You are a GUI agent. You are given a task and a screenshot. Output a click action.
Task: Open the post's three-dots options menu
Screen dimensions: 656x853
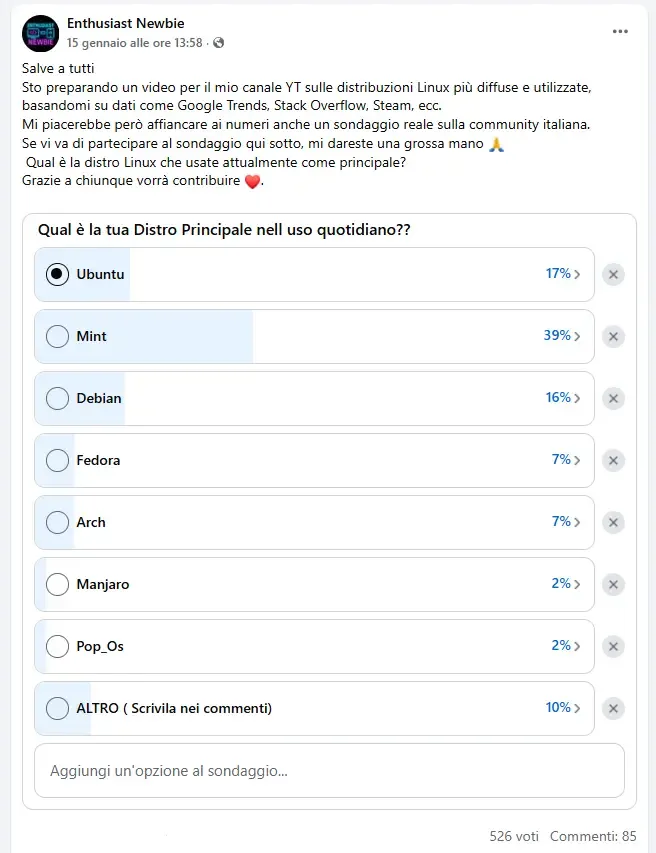tap(621, 31)
